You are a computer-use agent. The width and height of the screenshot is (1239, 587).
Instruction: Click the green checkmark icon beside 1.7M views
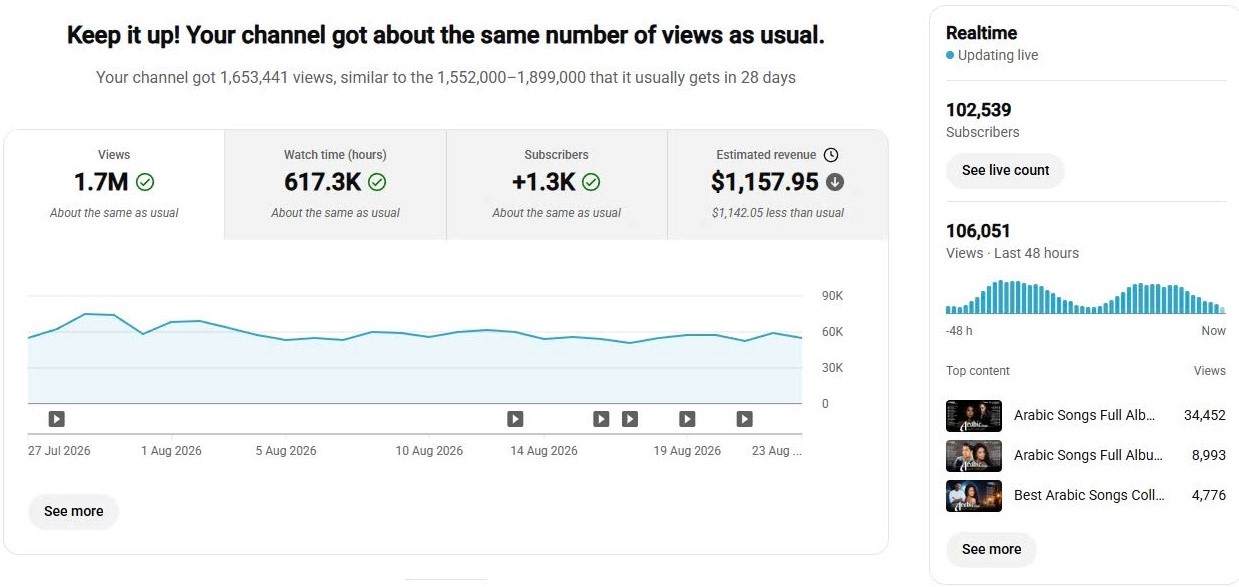coord(145,182)
